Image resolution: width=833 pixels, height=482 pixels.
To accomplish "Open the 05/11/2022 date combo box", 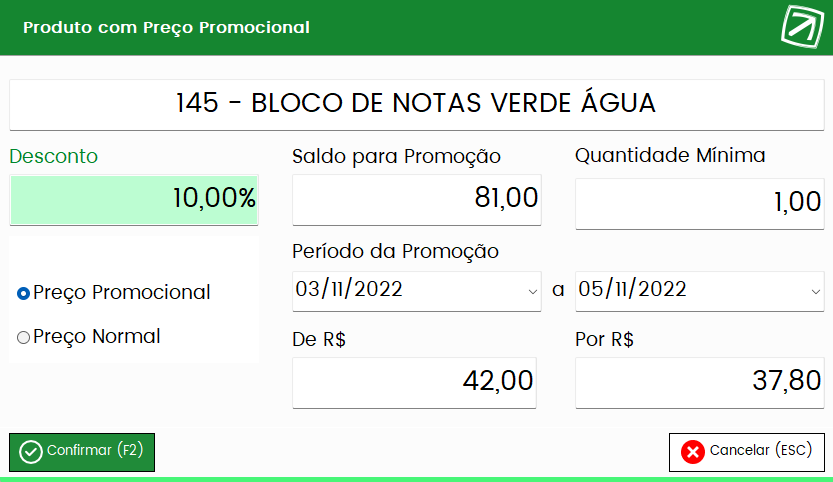I will click(x=700, y=291).
